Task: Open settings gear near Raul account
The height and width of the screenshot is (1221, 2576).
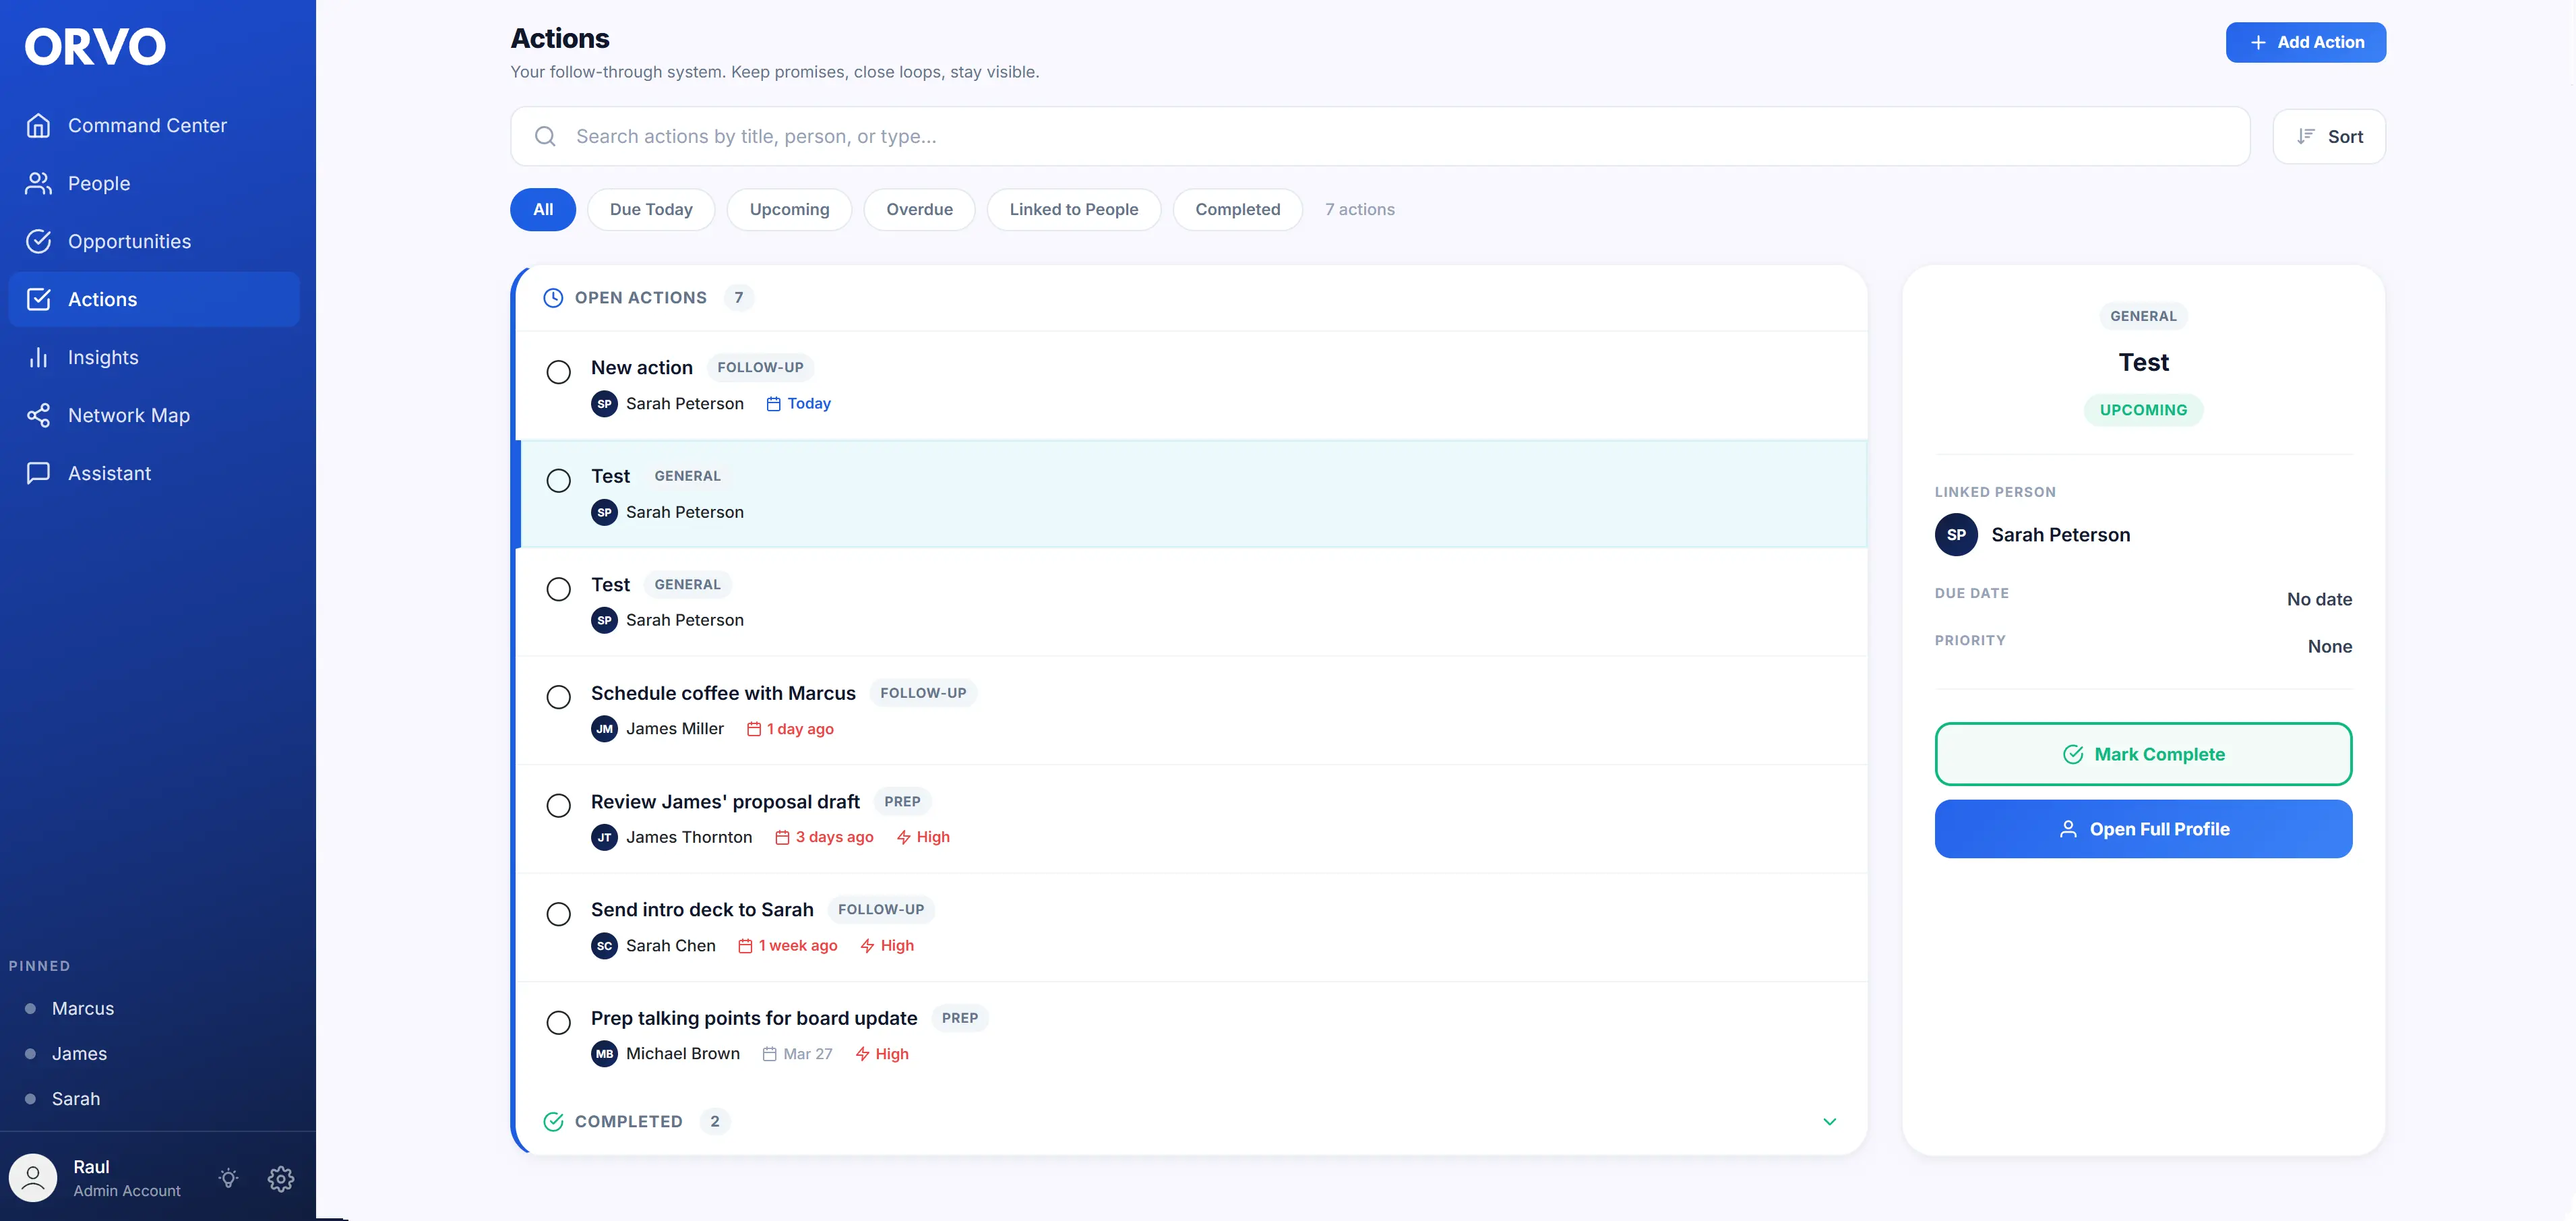Action: coord(281,1179)
